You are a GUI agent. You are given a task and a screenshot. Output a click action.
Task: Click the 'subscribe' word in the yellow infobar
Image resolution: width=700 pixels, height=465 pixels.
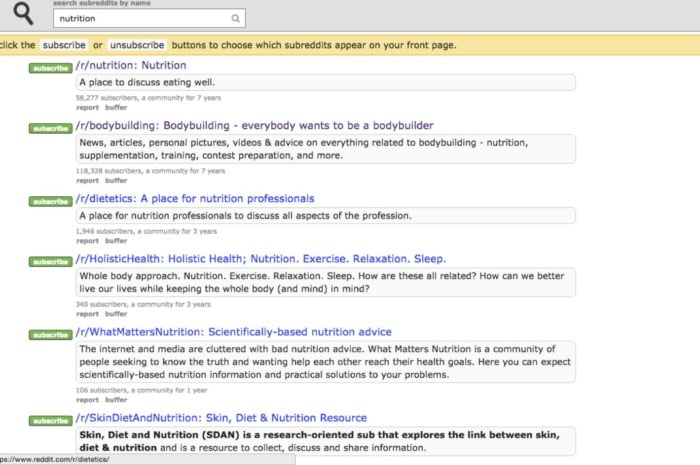(x=64, y=45)
